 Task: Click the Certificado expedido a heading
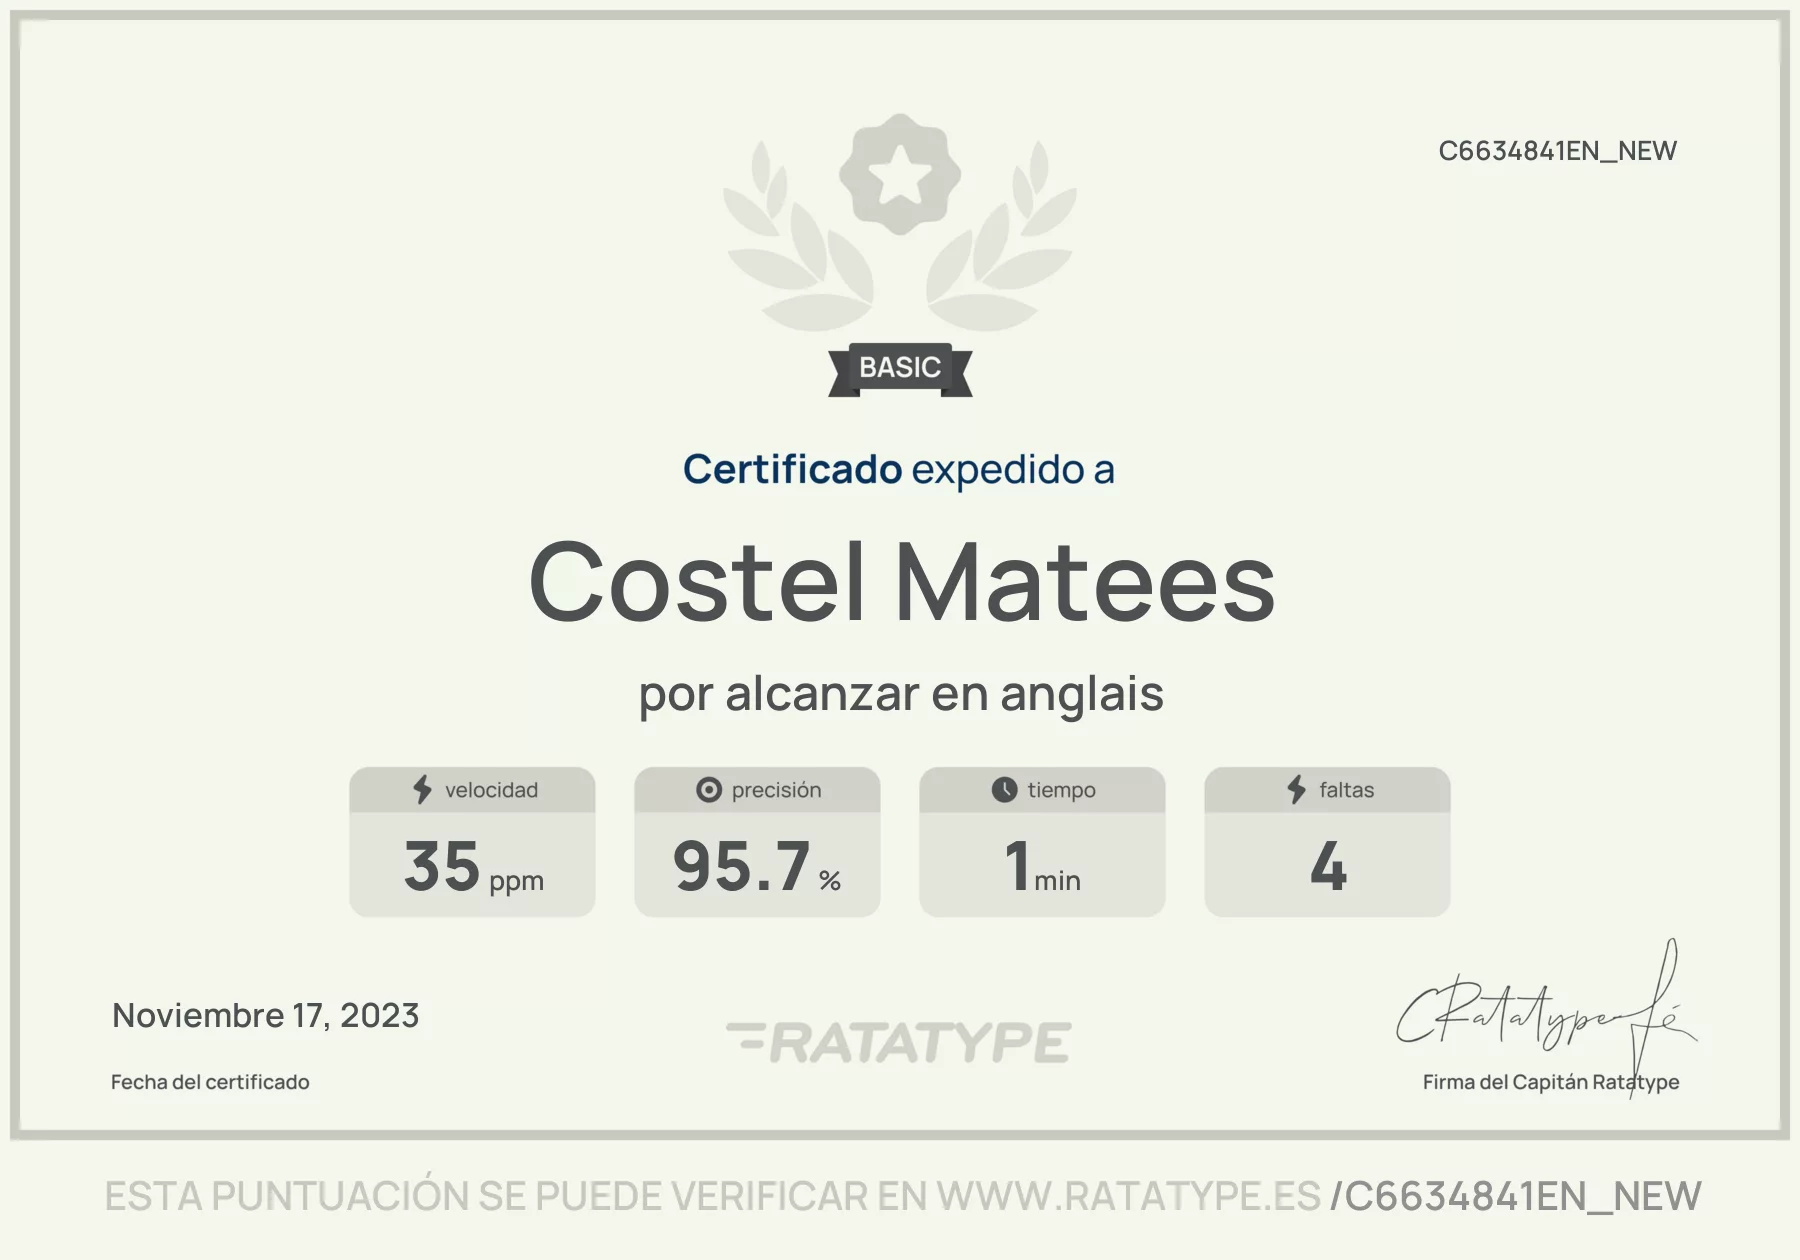tap(898, 470)
